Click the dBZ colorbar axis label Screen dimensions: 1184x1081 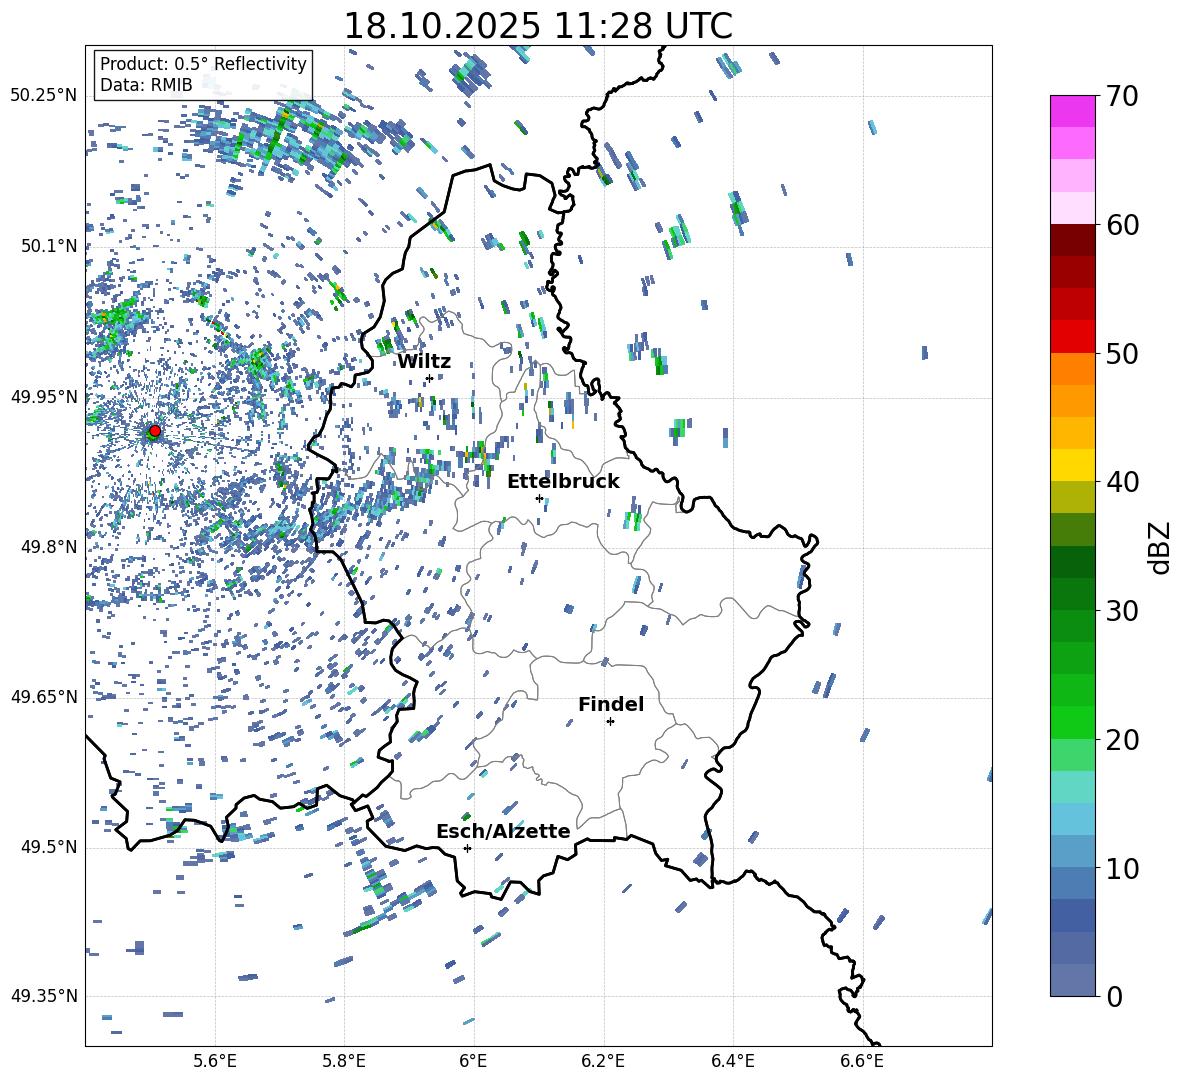click(1160, 547)
